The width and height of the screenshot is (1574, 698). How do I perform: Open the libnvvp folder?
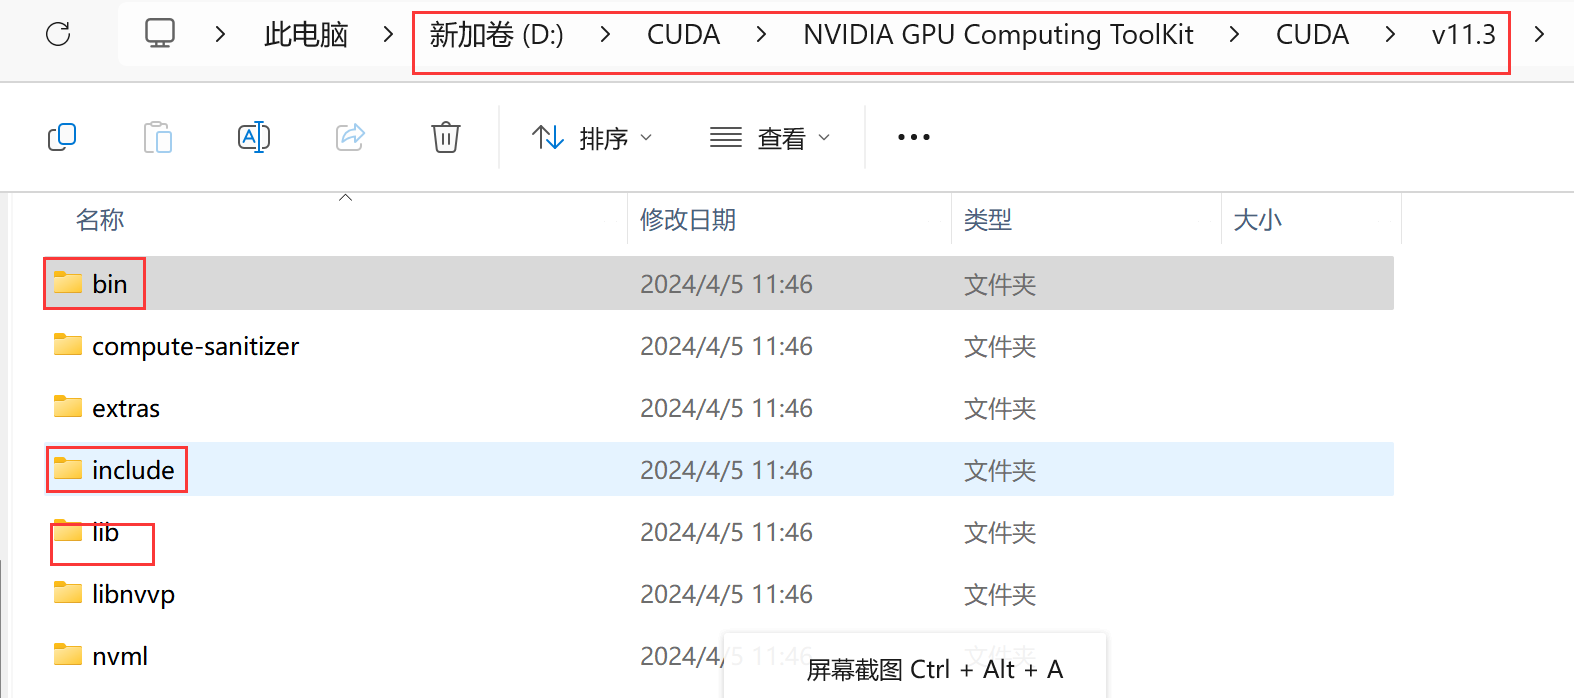click(x=133, y=594)
